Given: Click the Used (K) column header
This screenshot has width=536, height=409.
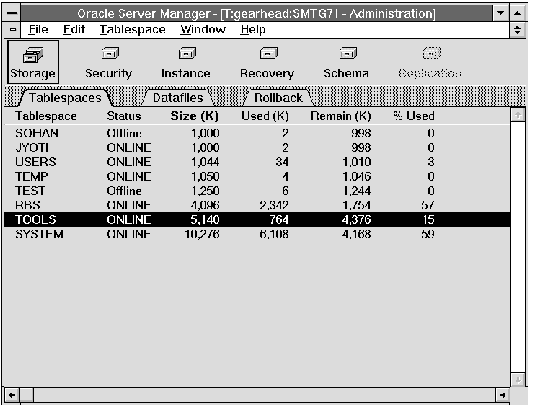Looking at the screenshot, I should click(265, 116).
